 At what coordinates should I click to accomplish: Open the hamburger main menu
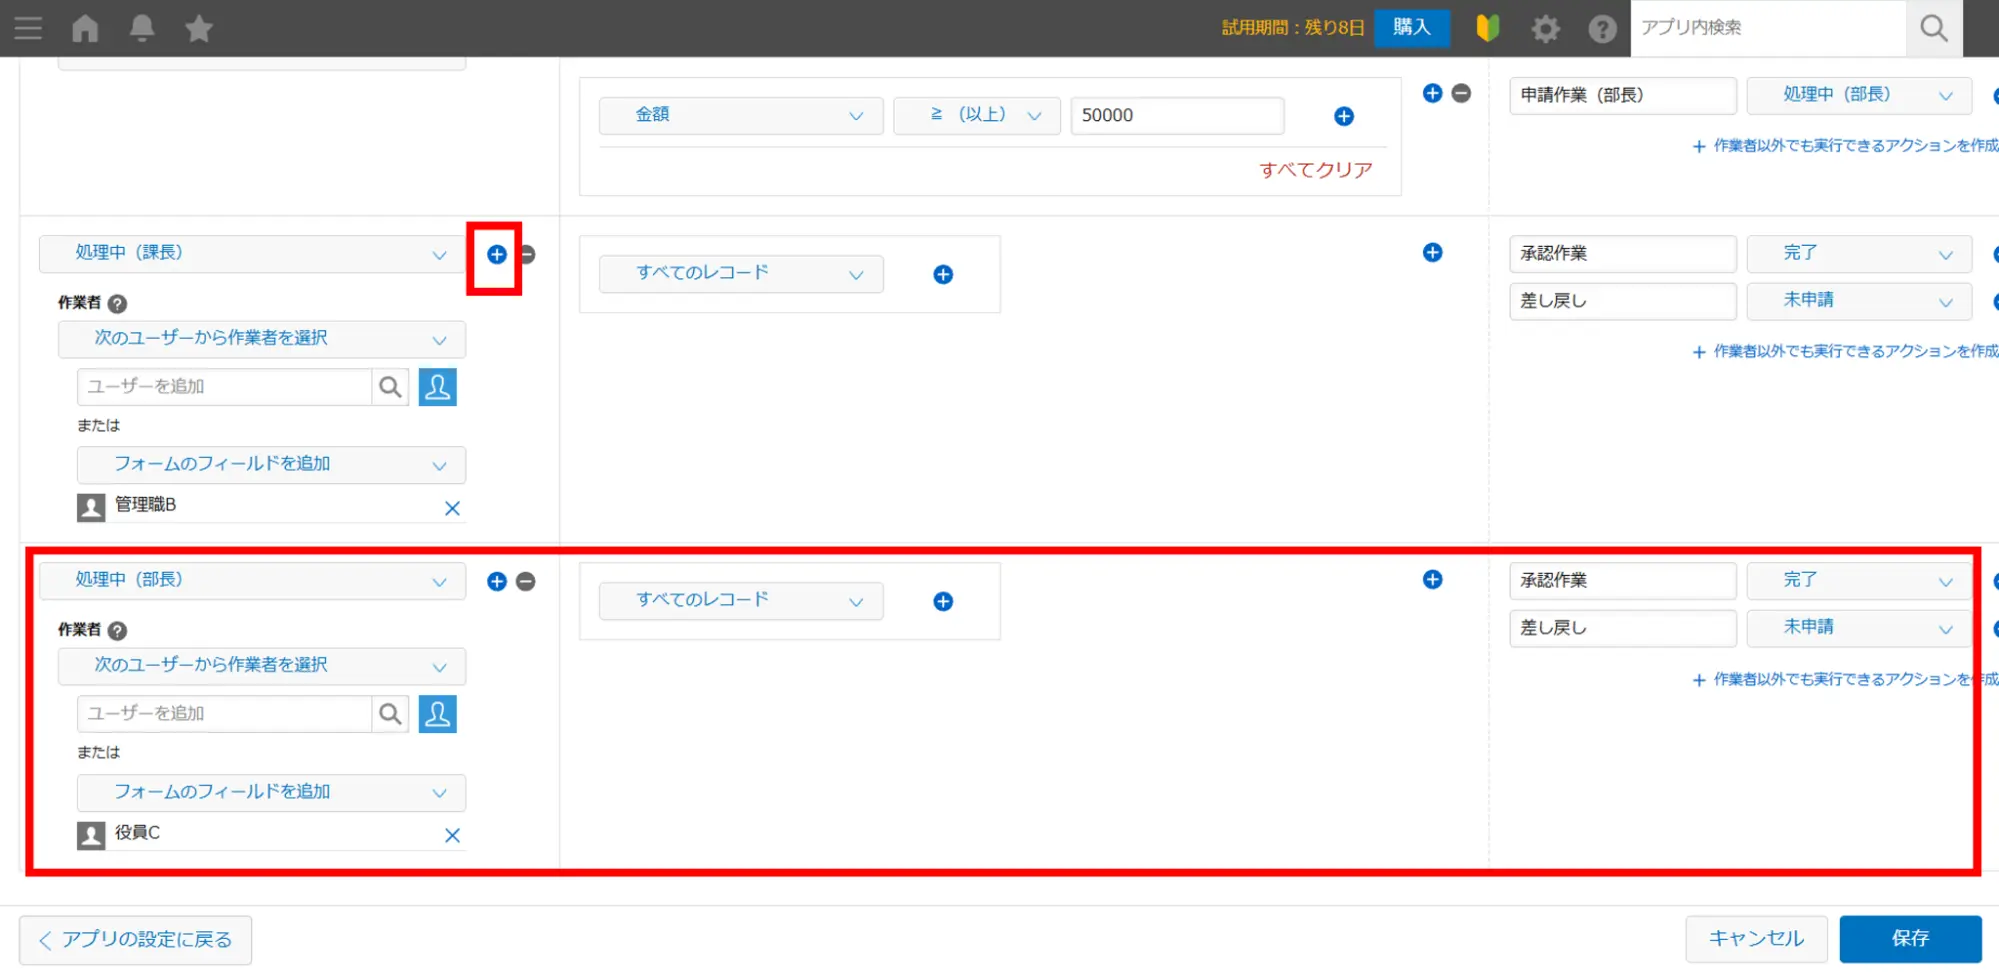point(28,28)
